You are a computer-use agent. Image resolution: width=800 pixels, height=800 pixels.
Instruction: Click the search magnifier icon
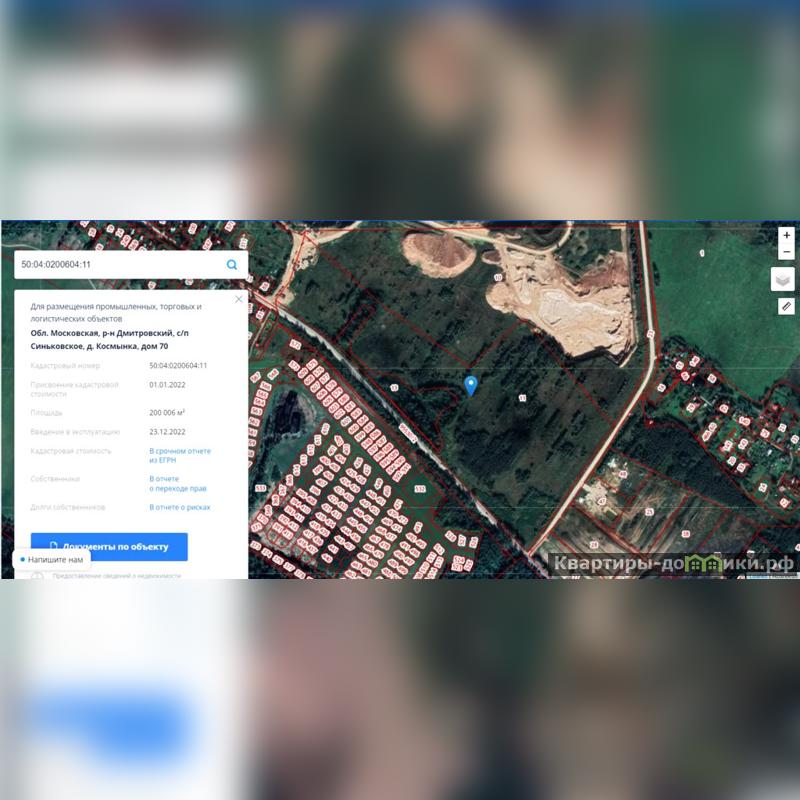coord(232,265)
